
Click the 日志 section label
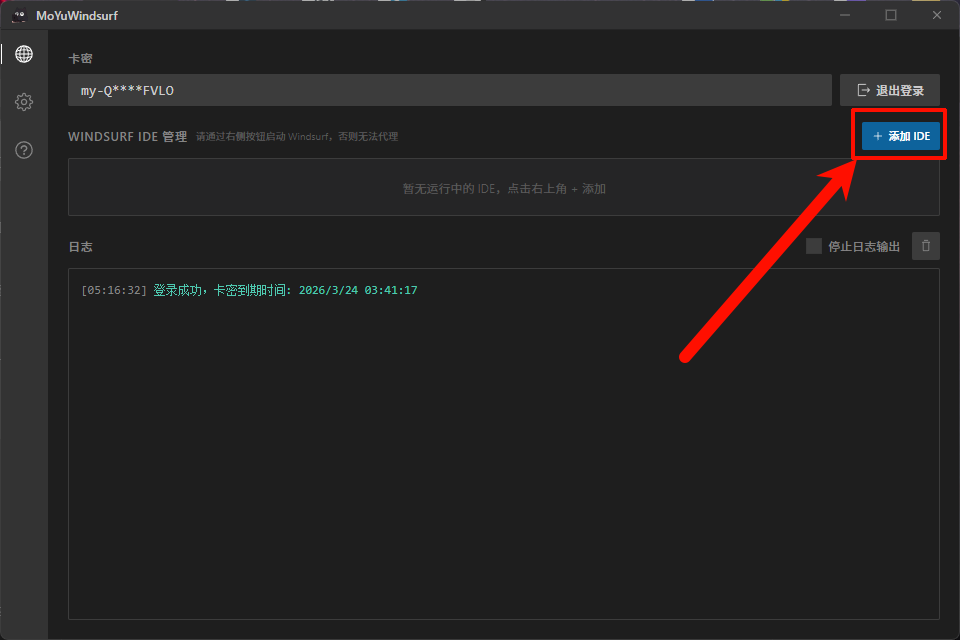(80, 247)
